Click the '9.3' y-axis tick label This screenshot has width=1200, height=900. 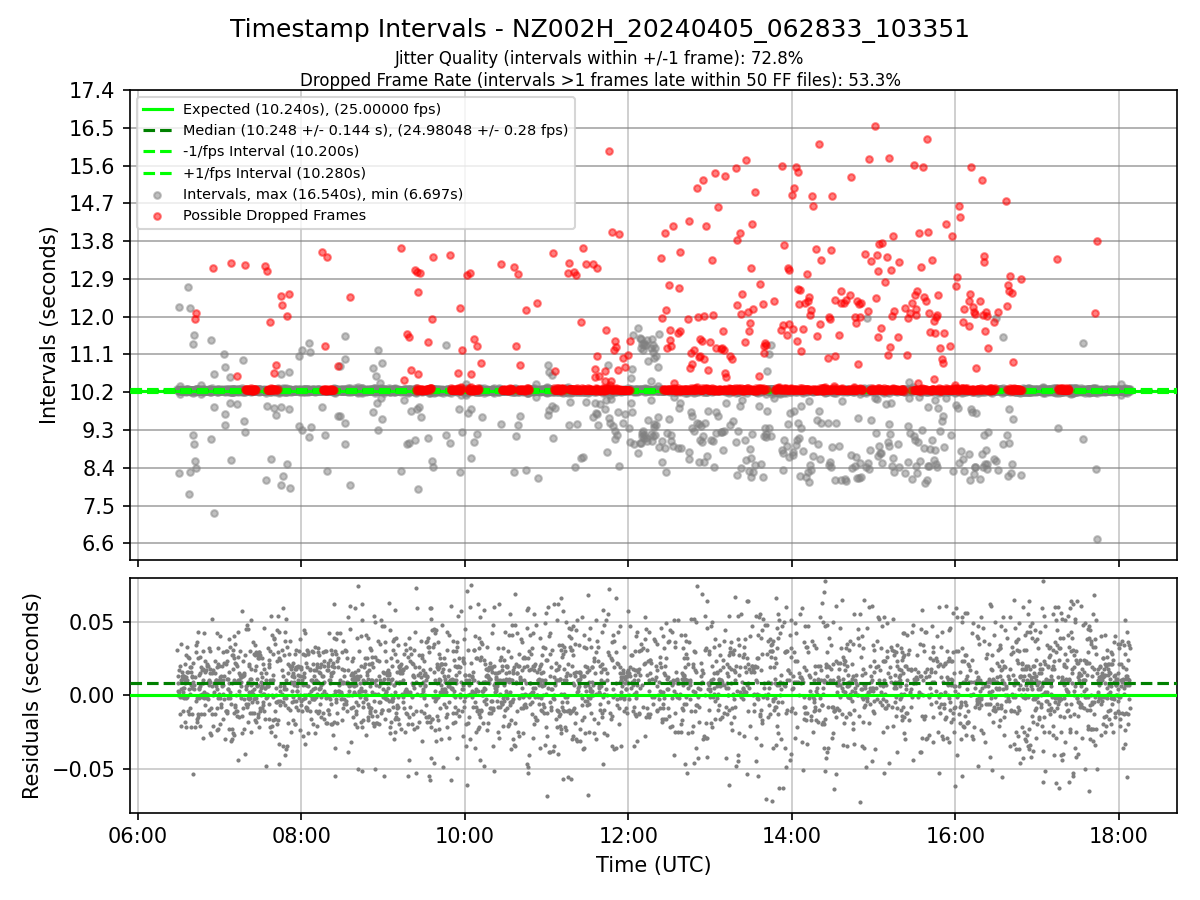coord(96,430)
